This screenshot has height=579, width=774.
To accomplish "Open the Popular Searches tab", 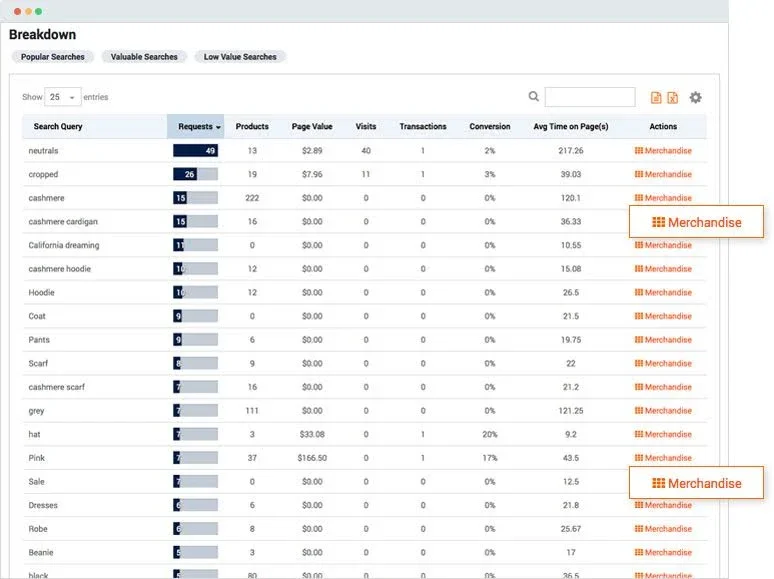I will [x=52, y=57].
